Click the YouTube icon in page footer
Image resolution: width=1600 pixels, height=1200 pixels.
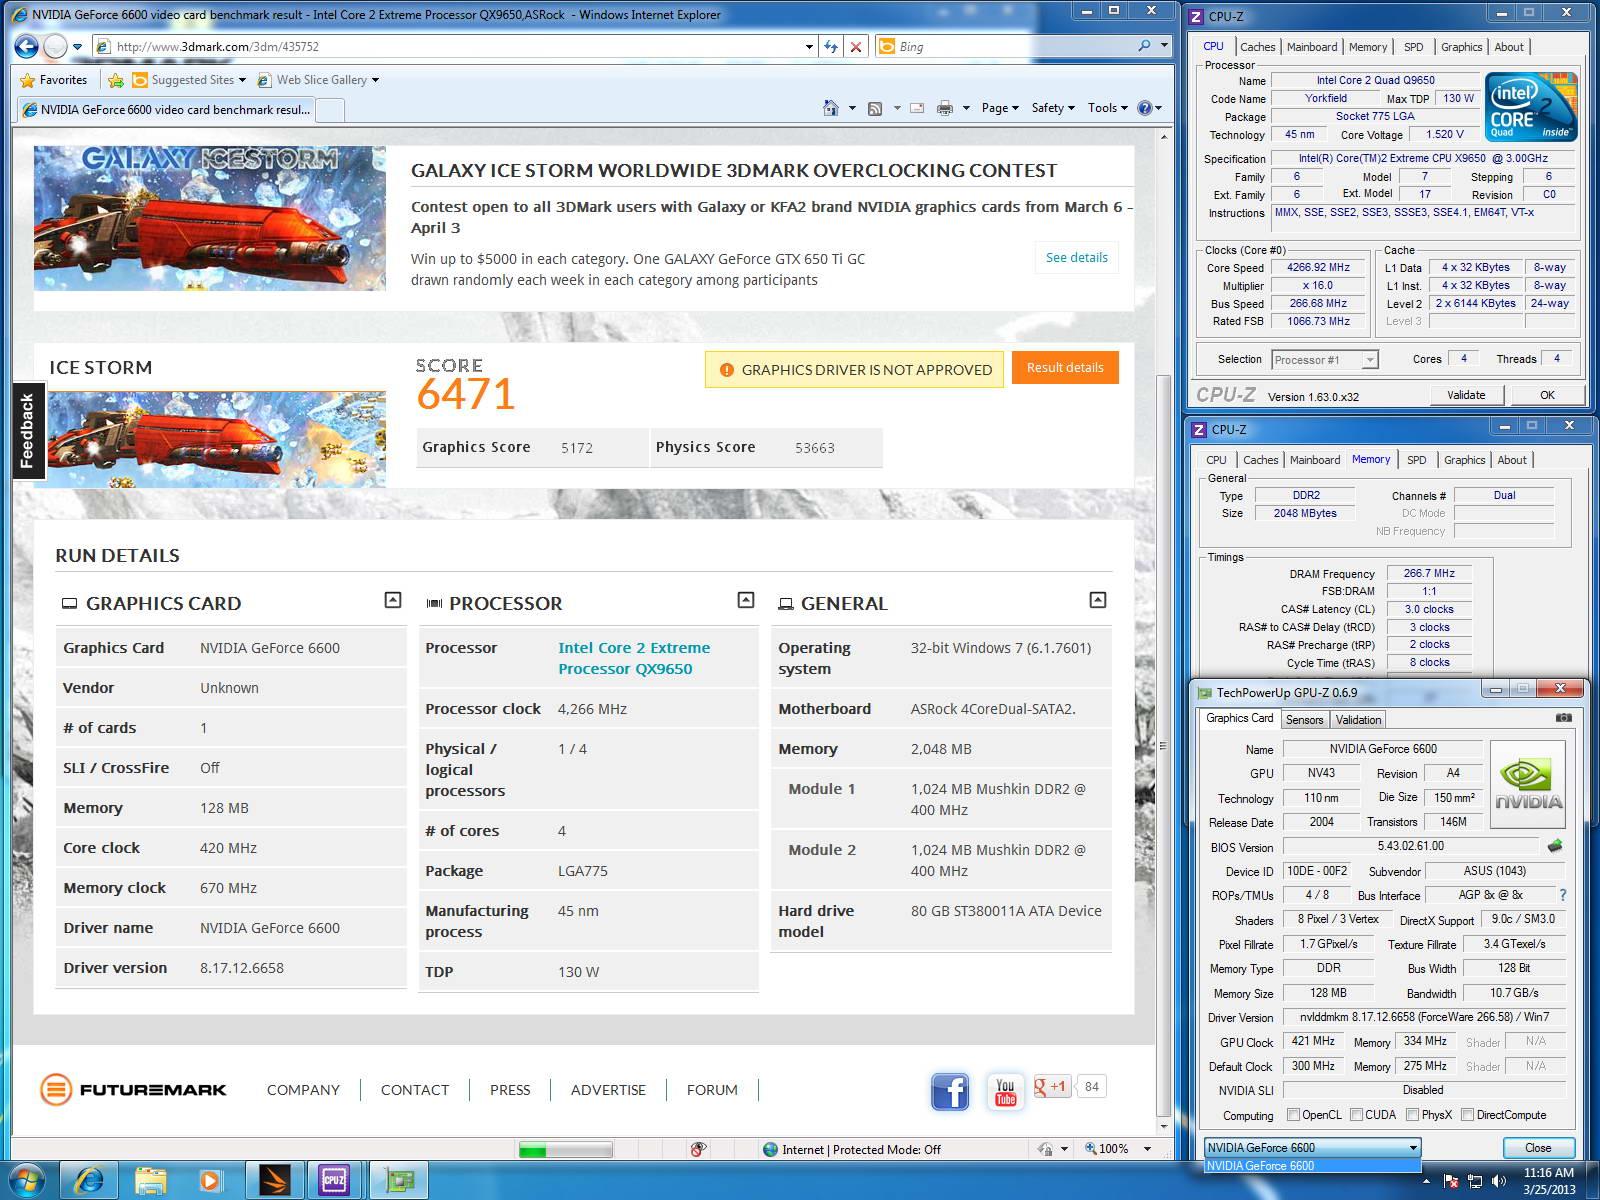1005,1091
